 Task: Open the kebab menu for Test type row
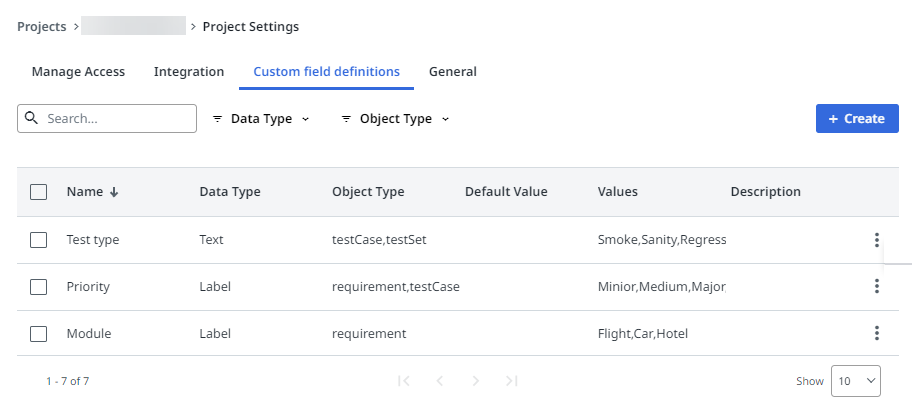pyautogui.click(x=876, y=240)
